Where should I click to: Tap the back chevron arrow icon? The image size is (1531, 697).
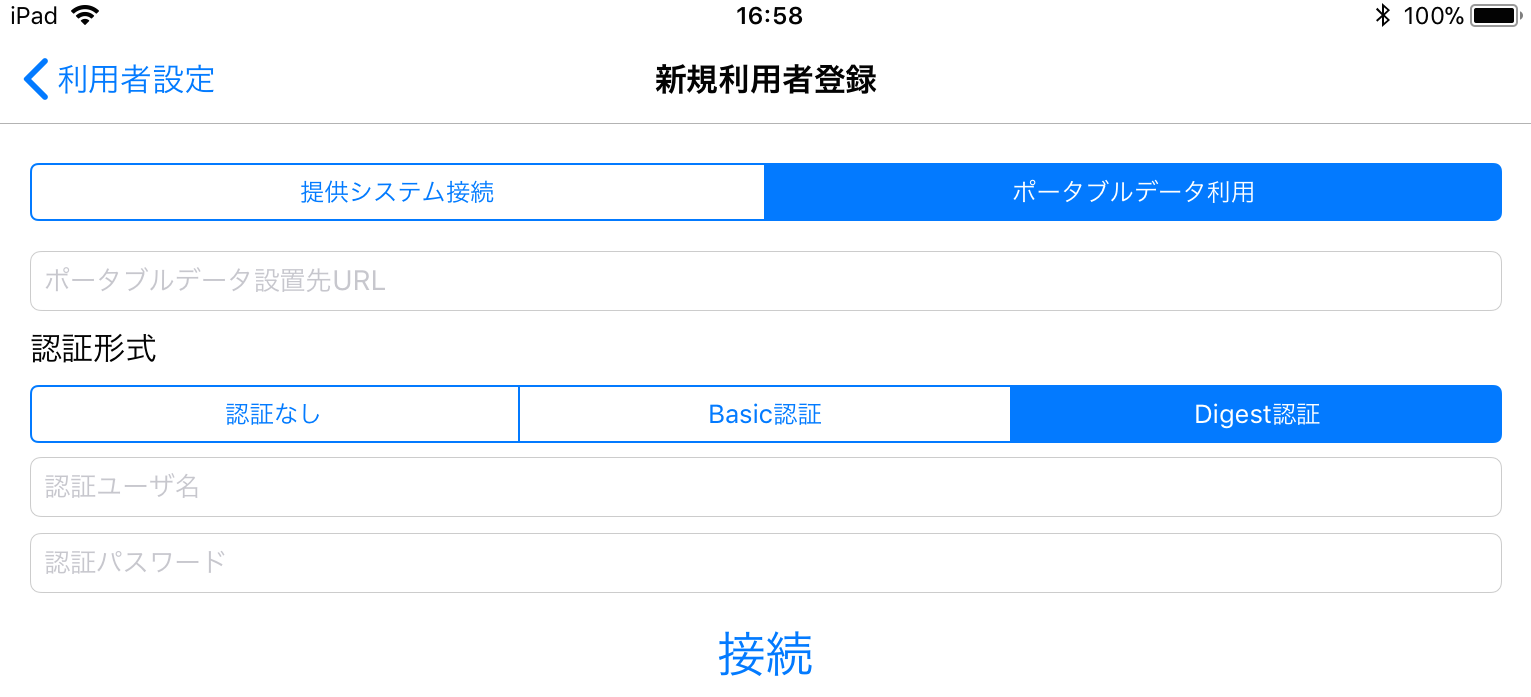tap(36, 79)
